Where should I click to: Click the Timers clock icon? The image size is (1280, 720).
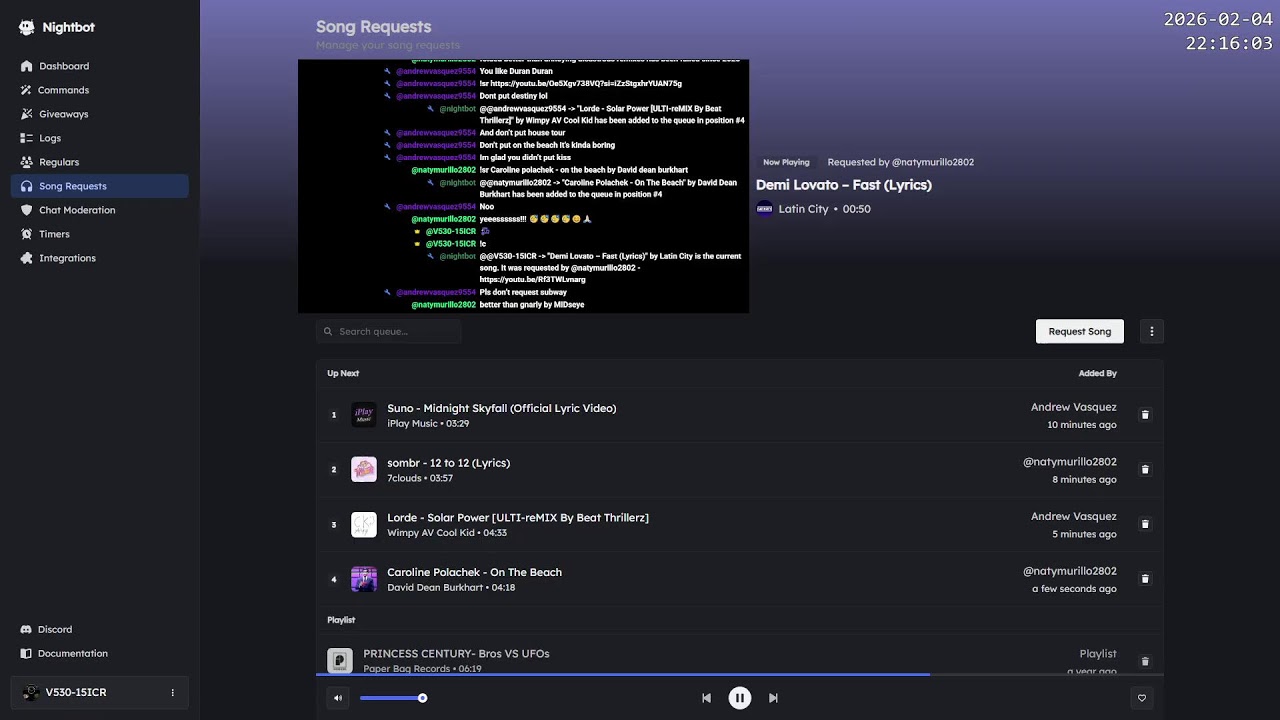tap(27, 234)
